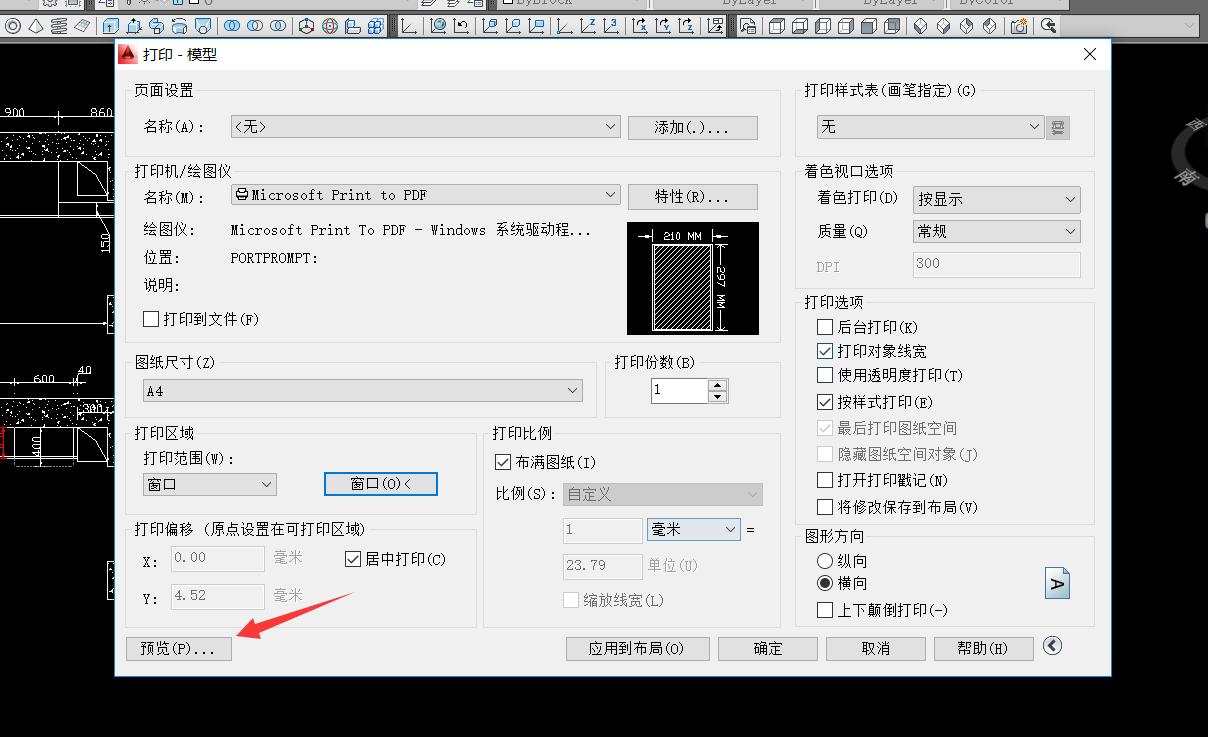The width and height of the screenshot is (1208, 737).
Task: Enable 后台打印 checkbox
Action: point(825,327)
